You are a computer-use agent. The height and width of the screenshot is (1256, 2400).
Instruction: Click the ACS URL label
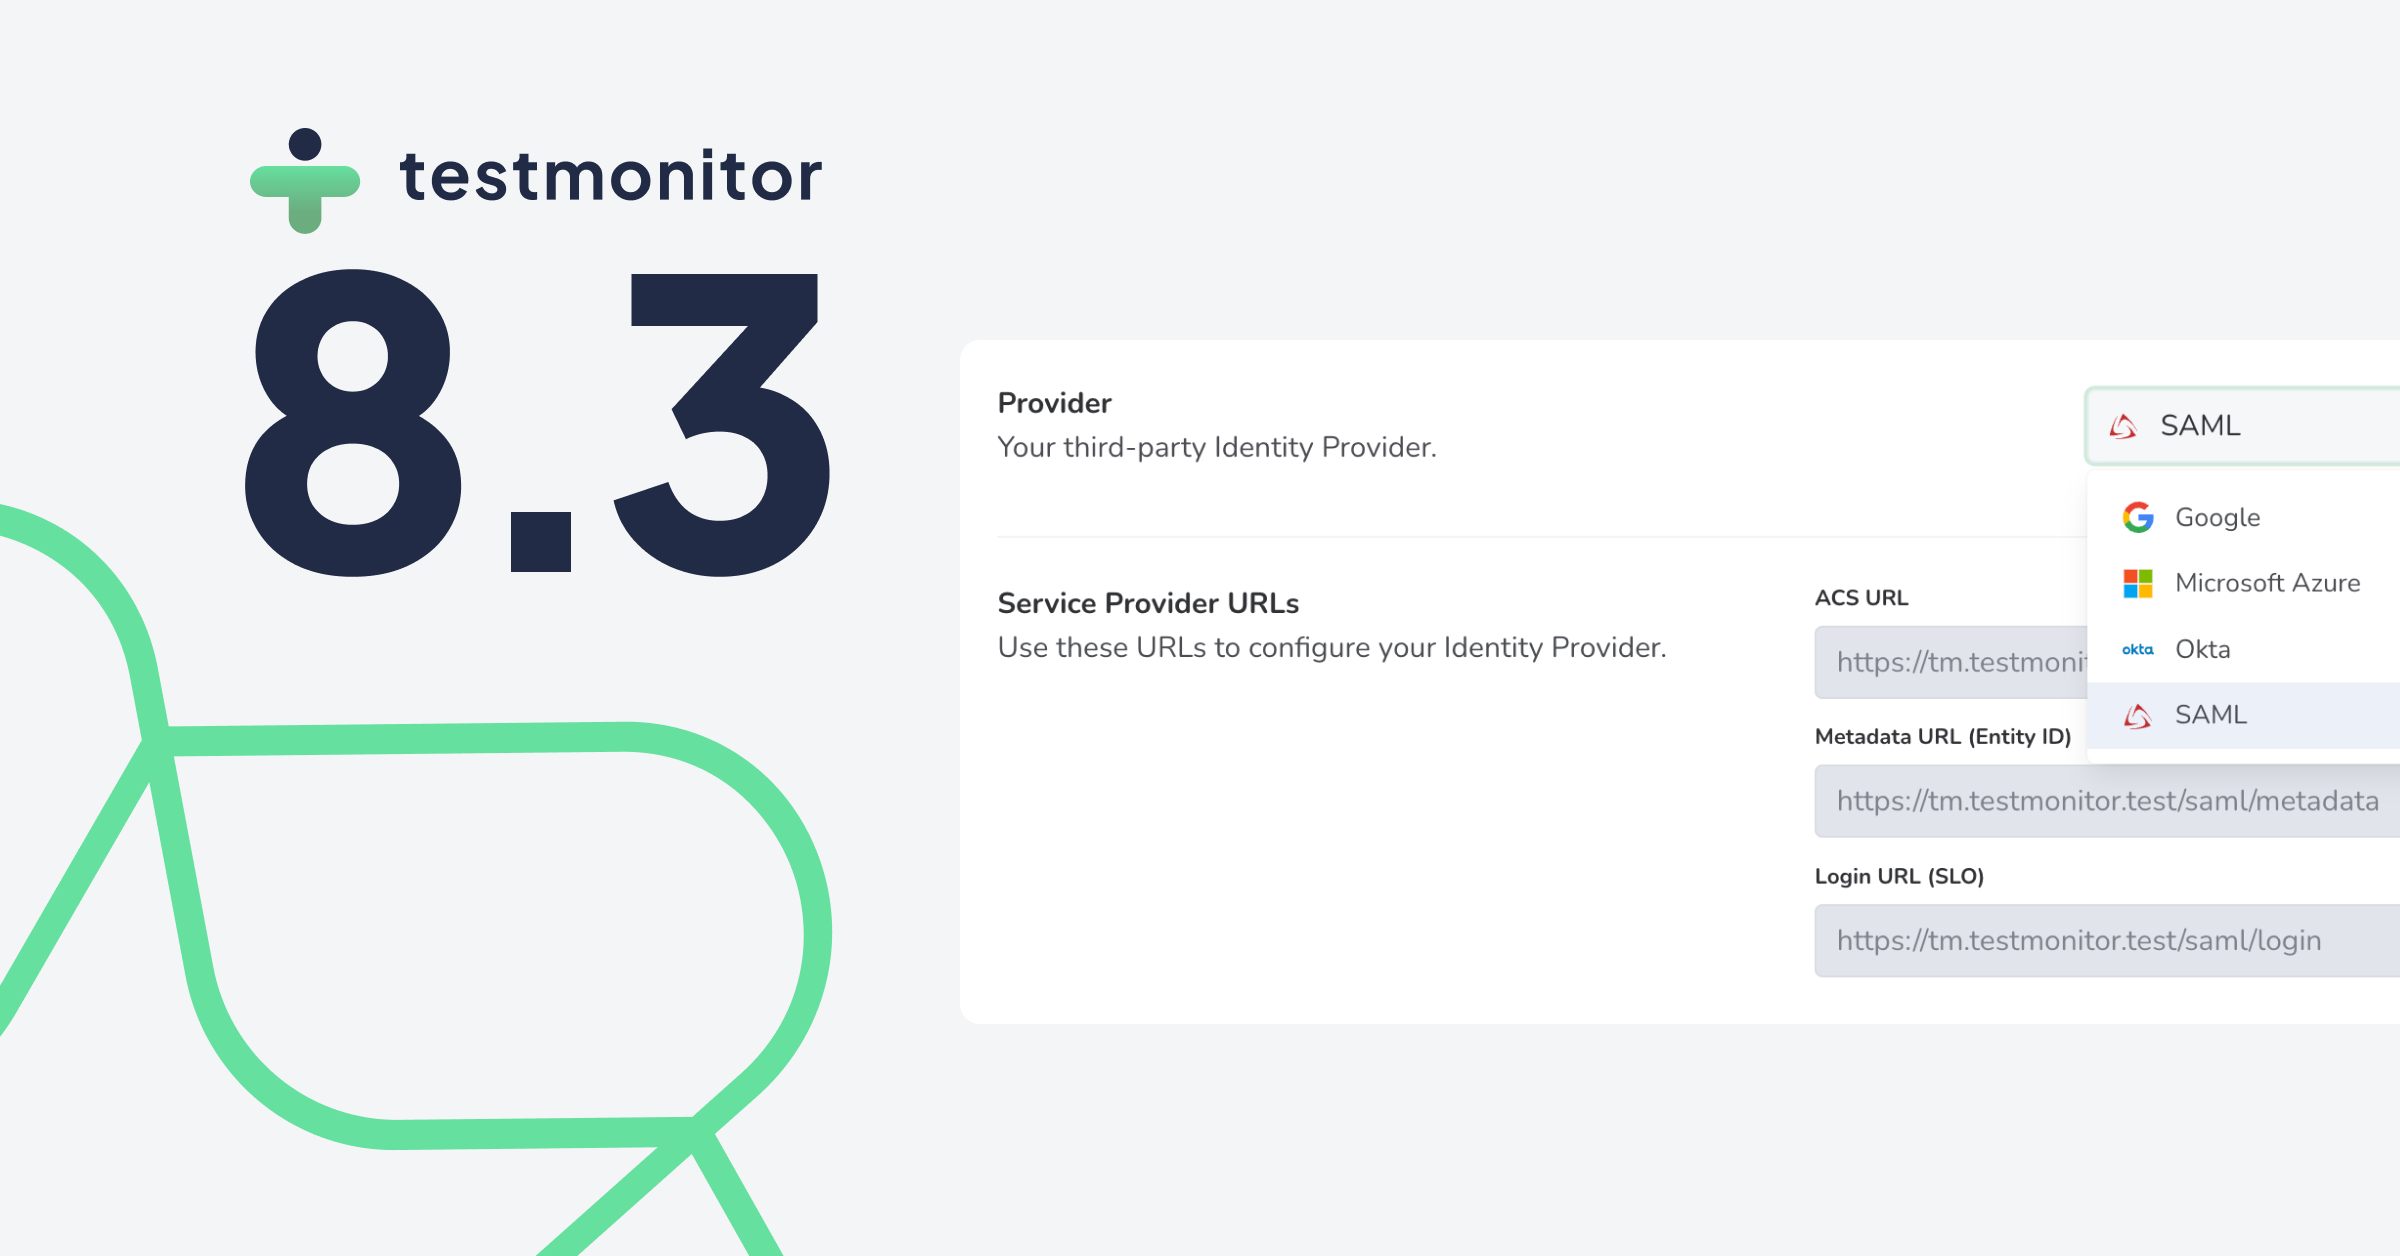pos(1861,598)
